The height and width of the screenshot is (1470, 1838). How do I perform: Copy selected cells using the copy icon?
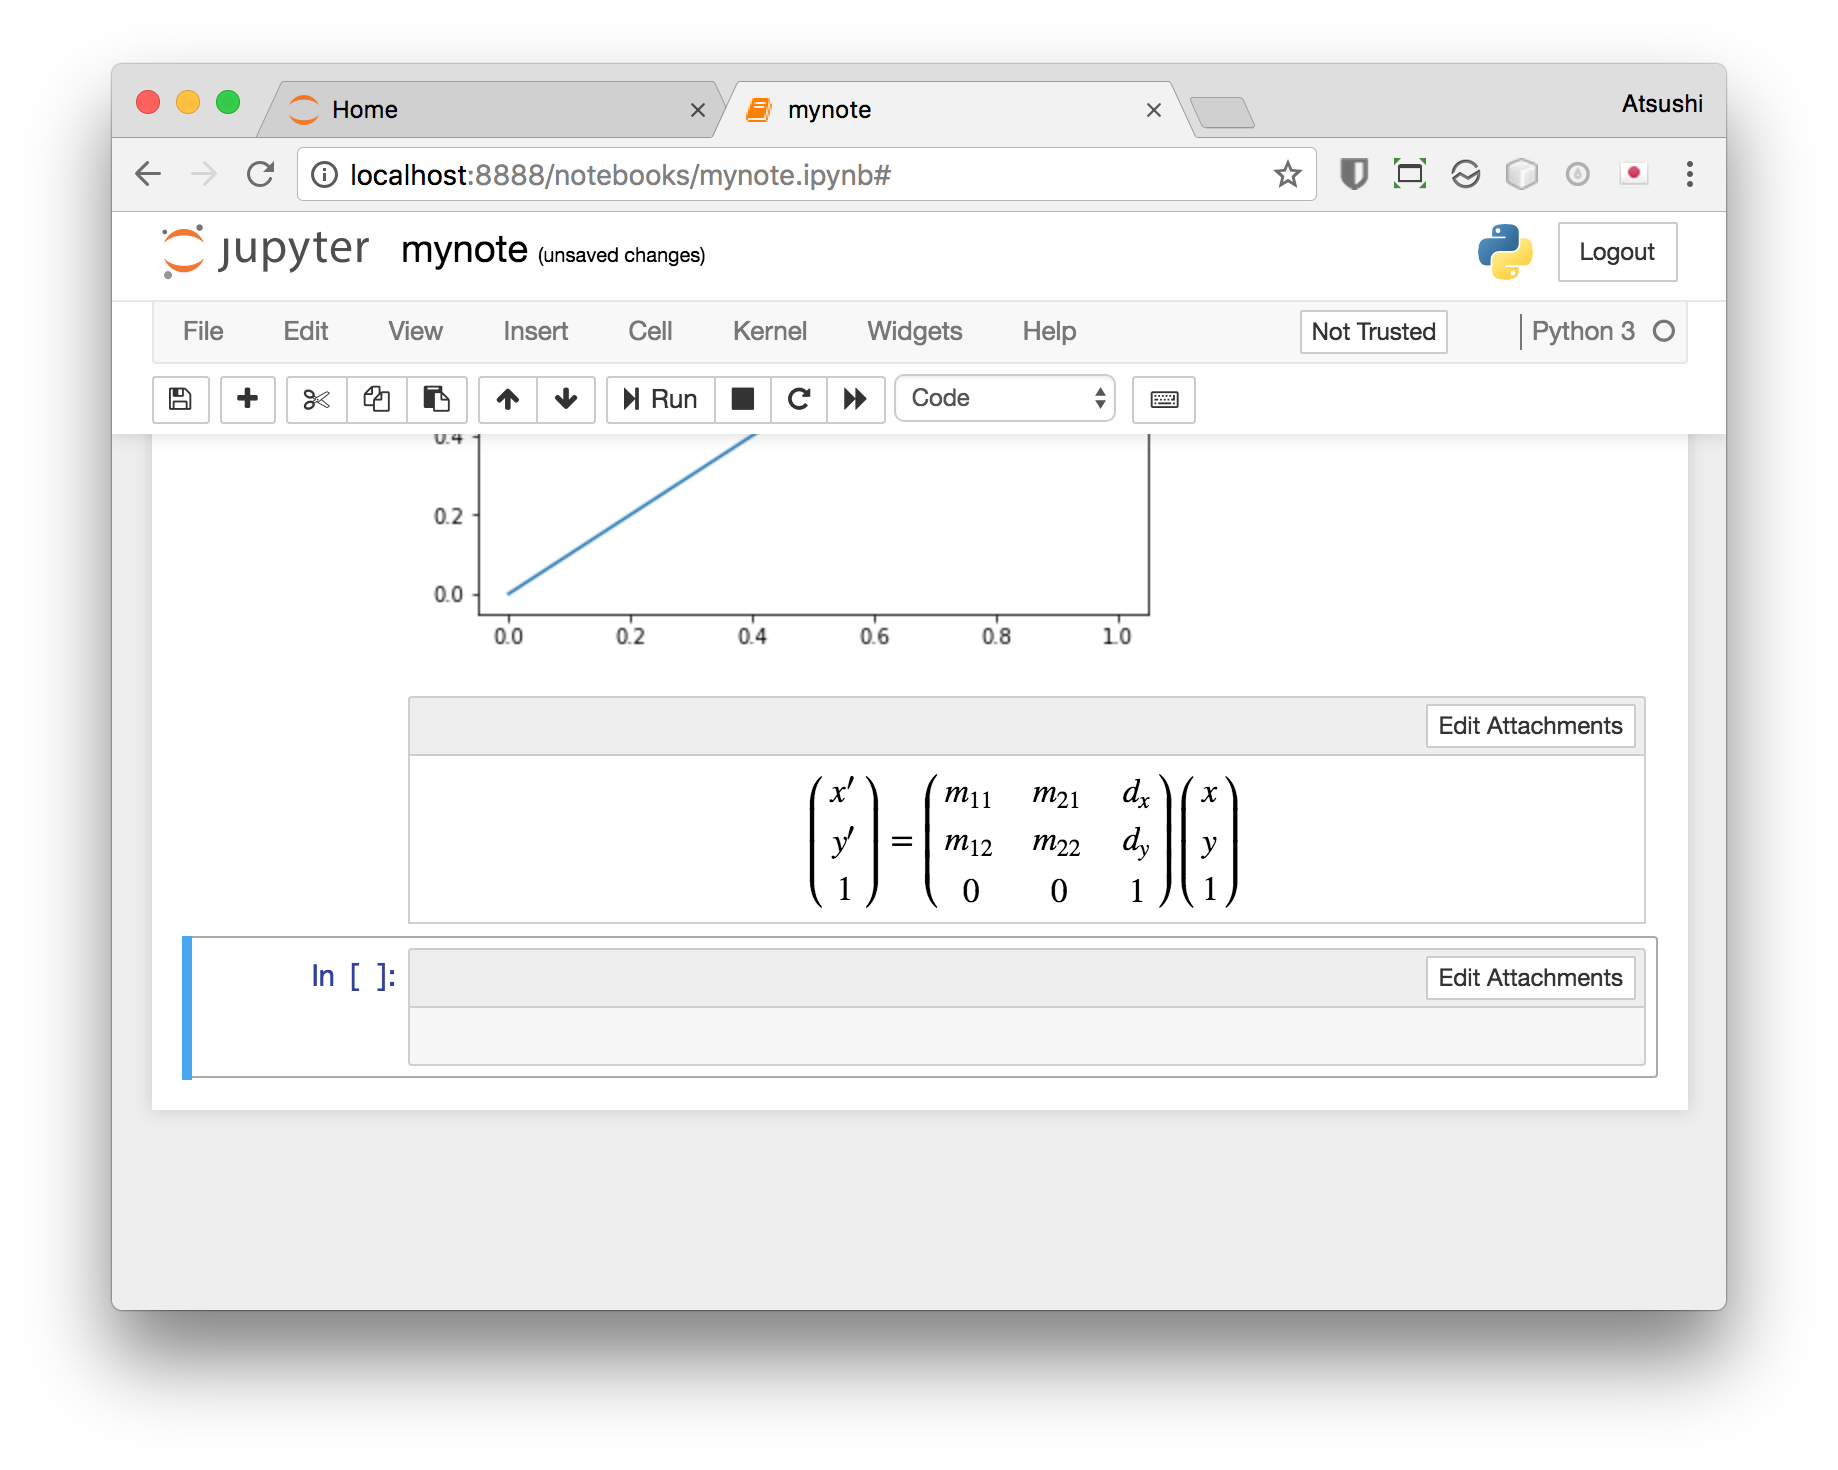(376, 399)
